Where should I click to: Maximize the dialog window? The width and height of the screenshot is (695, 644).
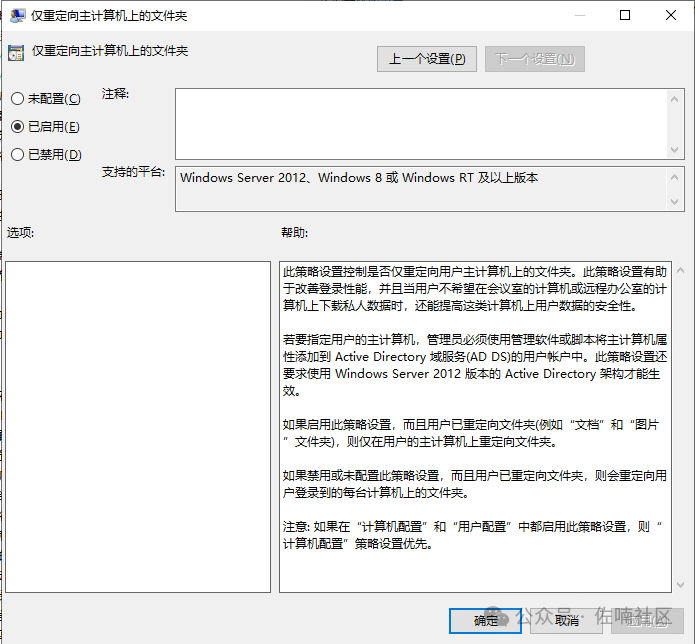tap(625, 16)
